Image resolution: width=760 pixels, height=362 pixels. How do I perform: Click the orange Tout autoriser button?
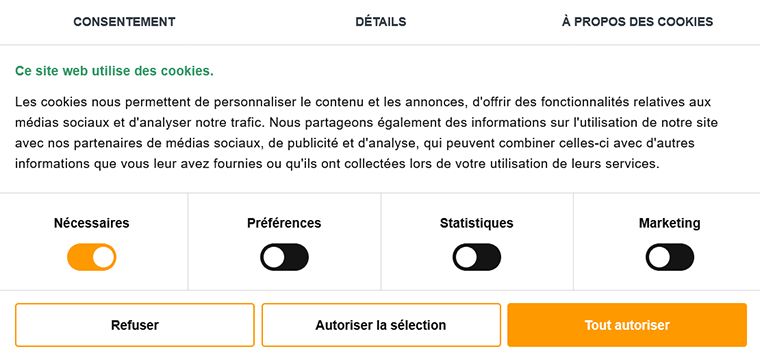pyautogui.click(x=627, y=325)
